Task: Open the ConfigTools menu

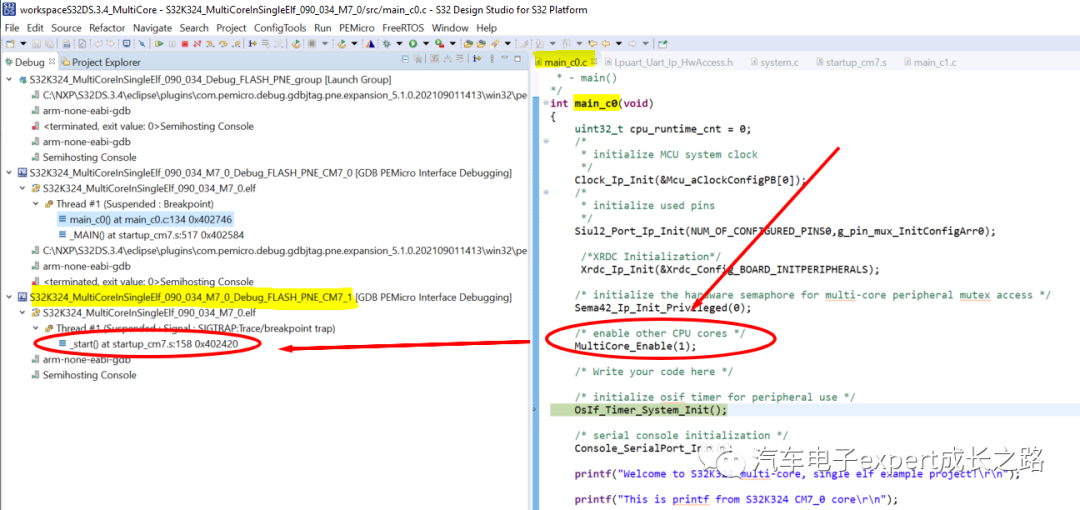Action: (x=280, y=28)
